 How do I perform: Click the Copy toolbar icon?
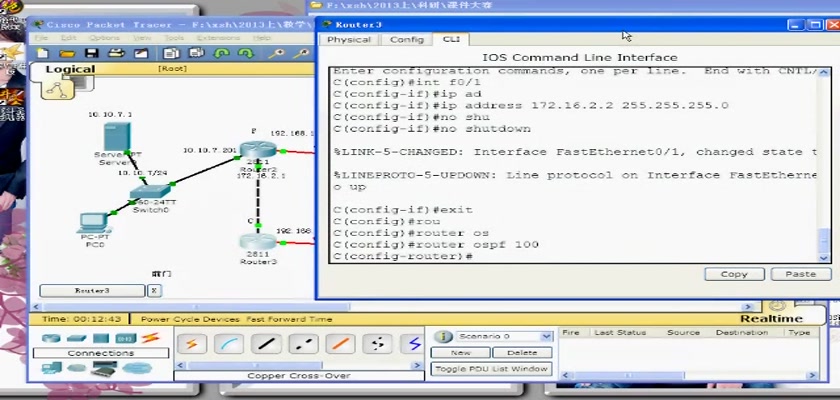[171, 53]
